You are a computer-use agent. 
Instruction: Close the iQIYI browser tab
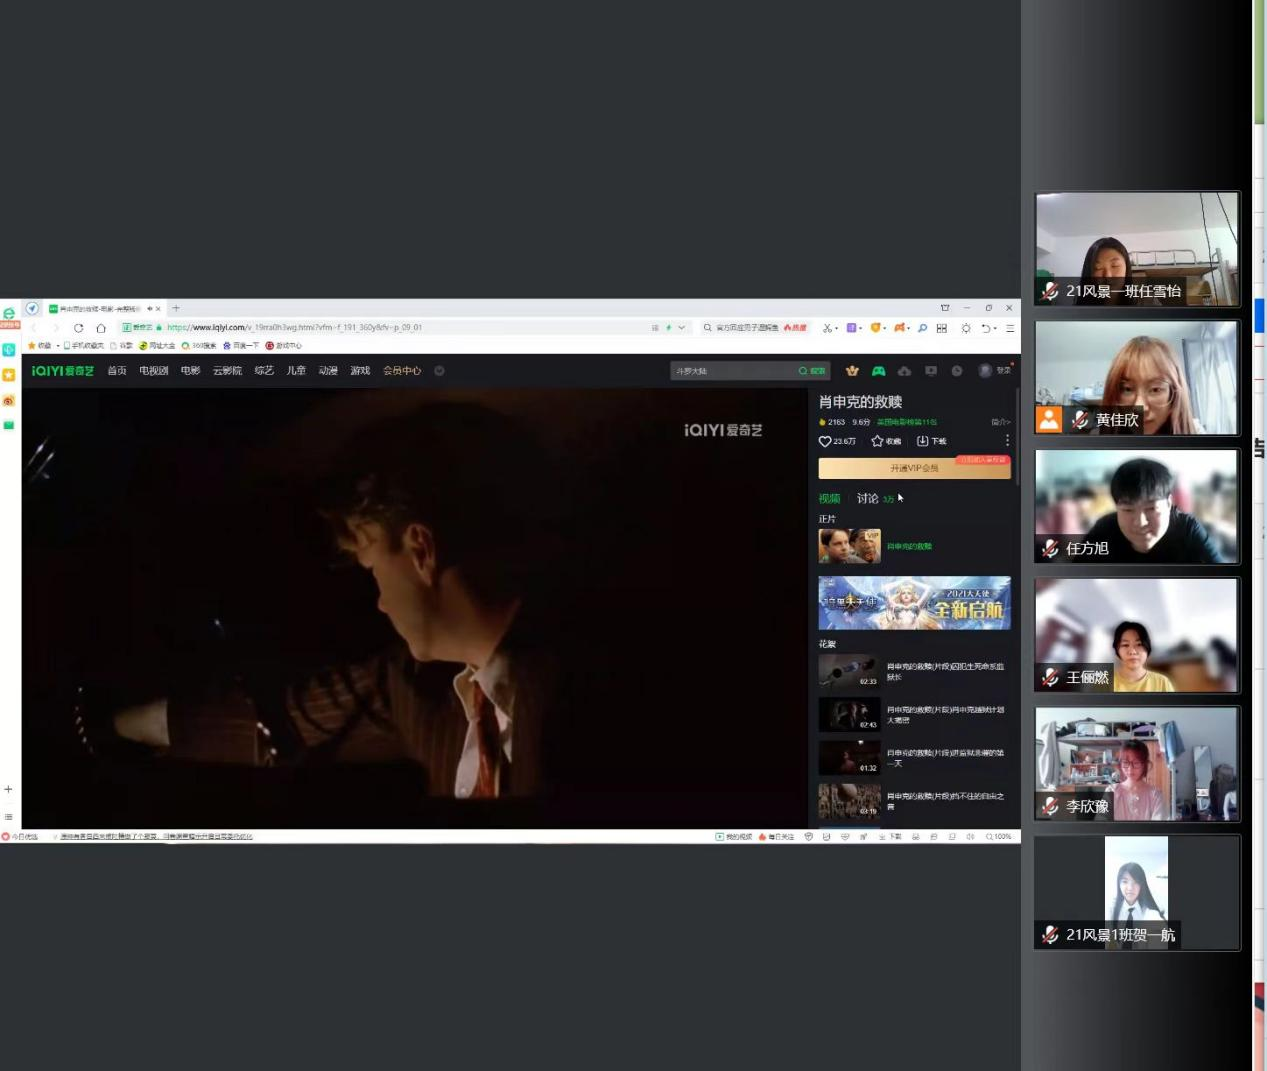[x=158, y=309]
